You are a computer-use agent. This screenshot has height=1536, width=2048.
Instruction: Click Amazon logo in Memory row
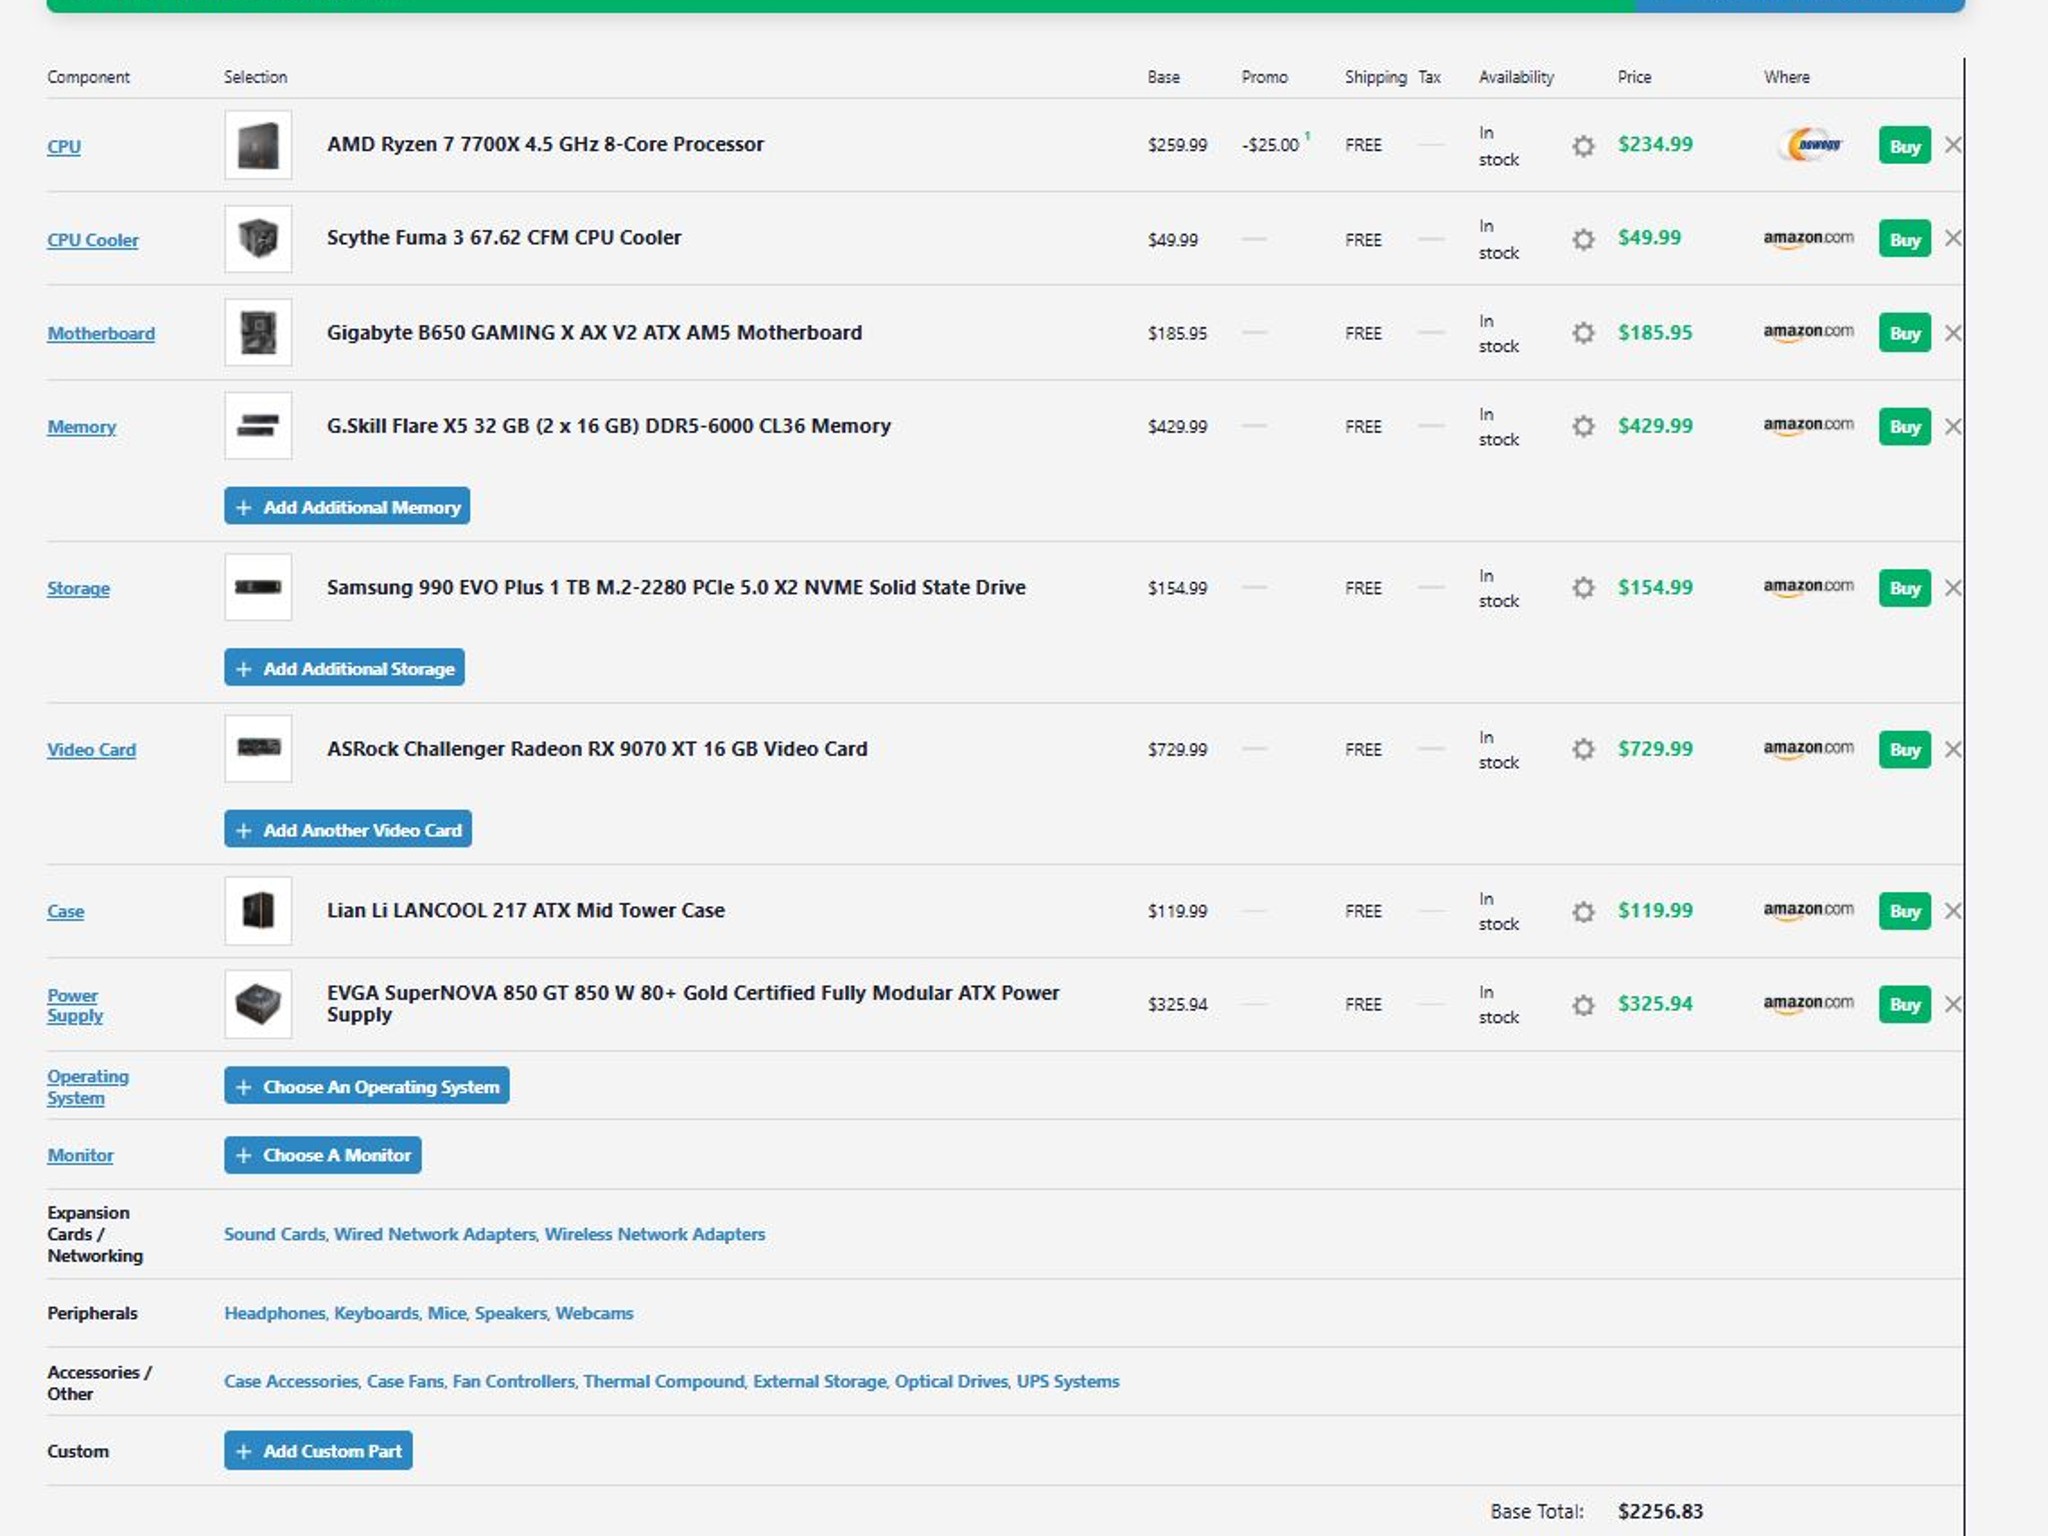[1808, 426]
